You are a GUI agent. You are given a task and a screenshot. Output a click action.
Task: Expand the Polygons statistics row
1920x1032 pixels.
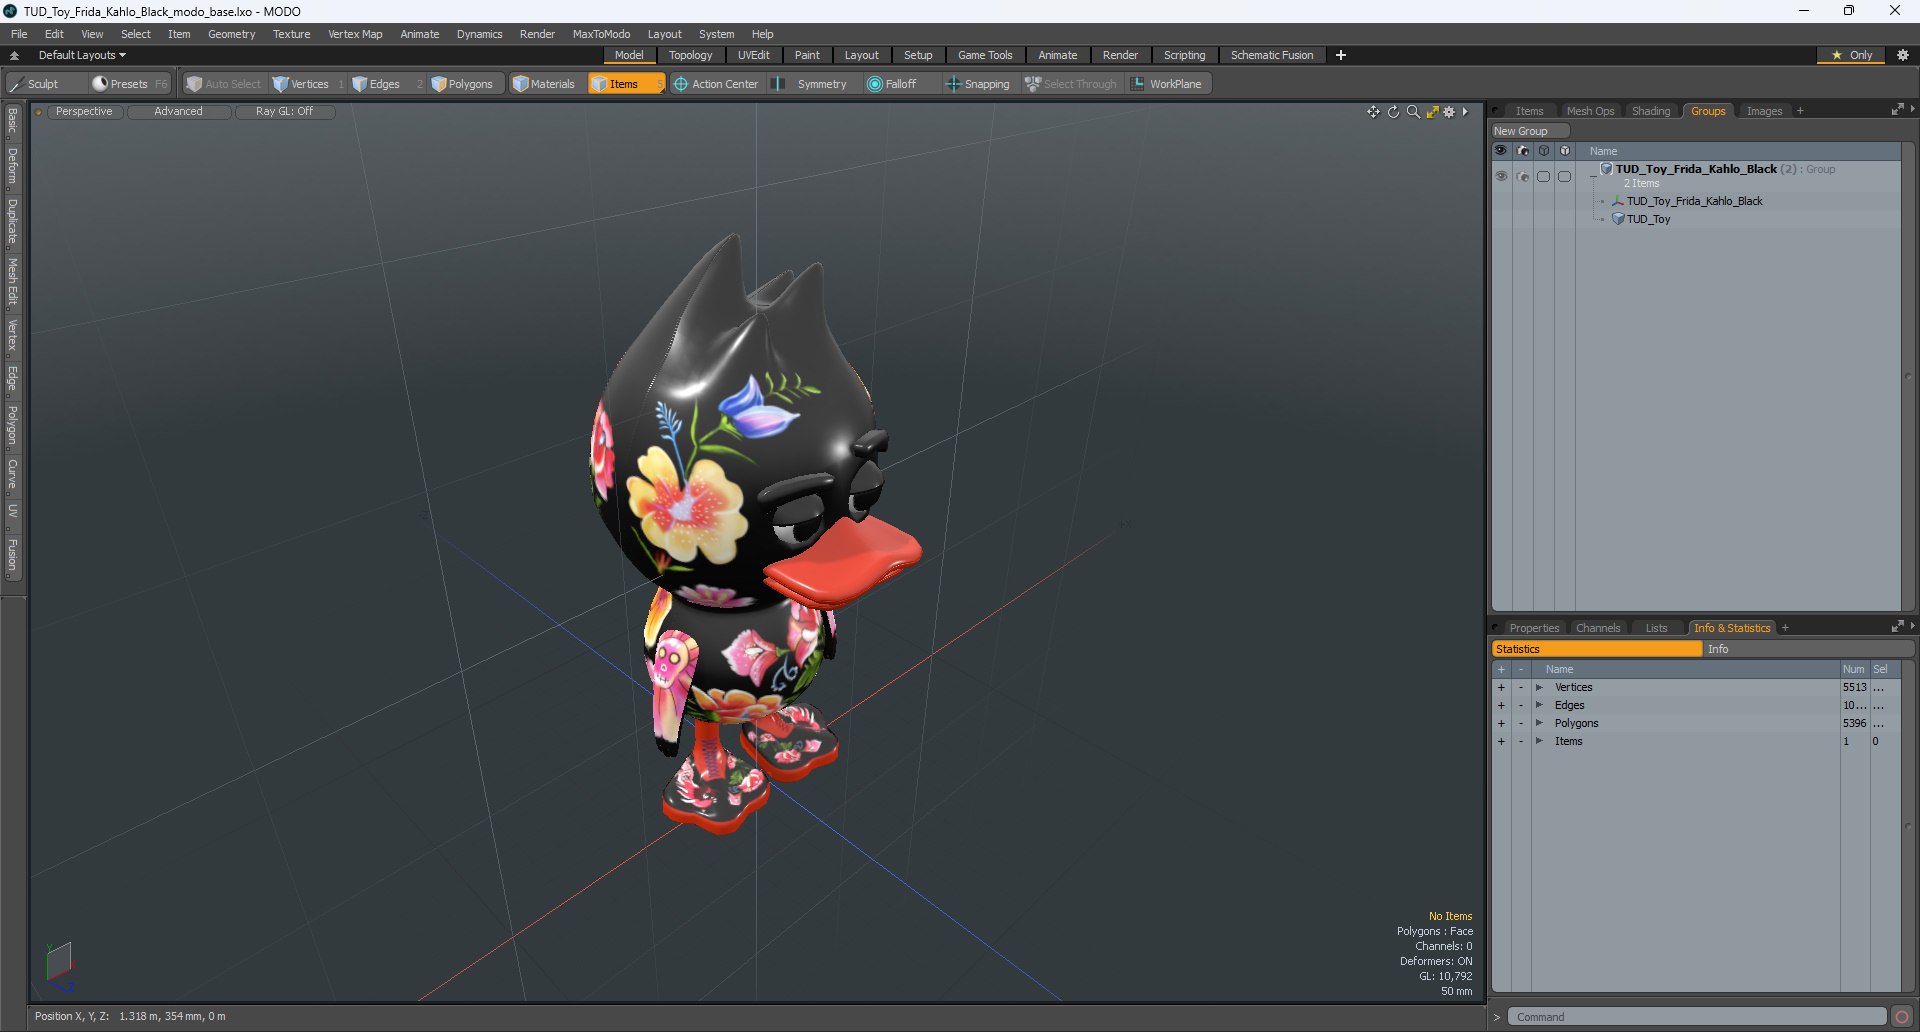[x=1540, y=723]
